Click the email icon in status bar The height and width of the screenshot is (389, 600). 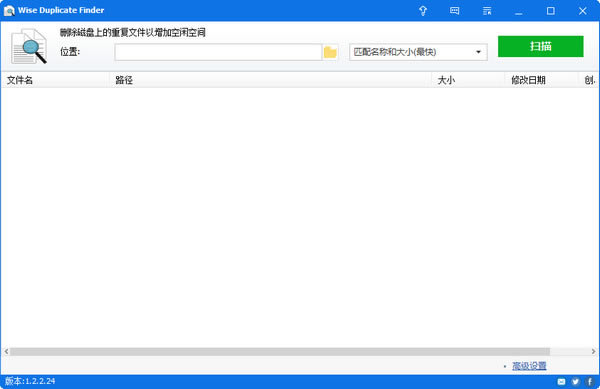[561, 381]
